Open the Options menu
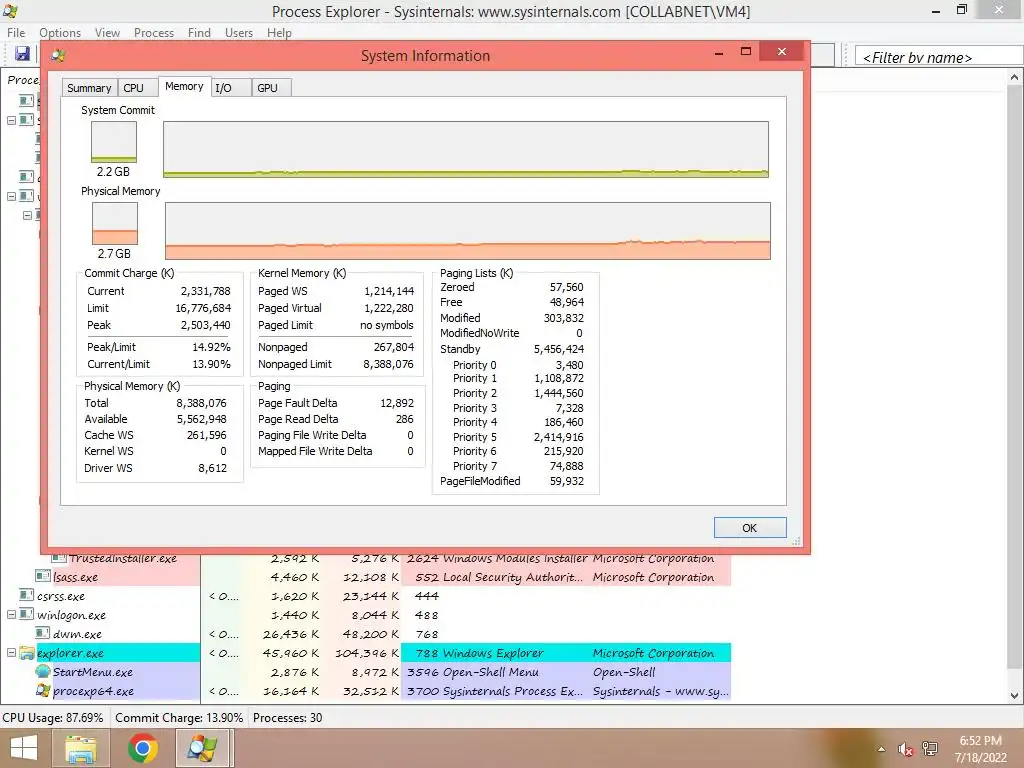 (60, 33)
